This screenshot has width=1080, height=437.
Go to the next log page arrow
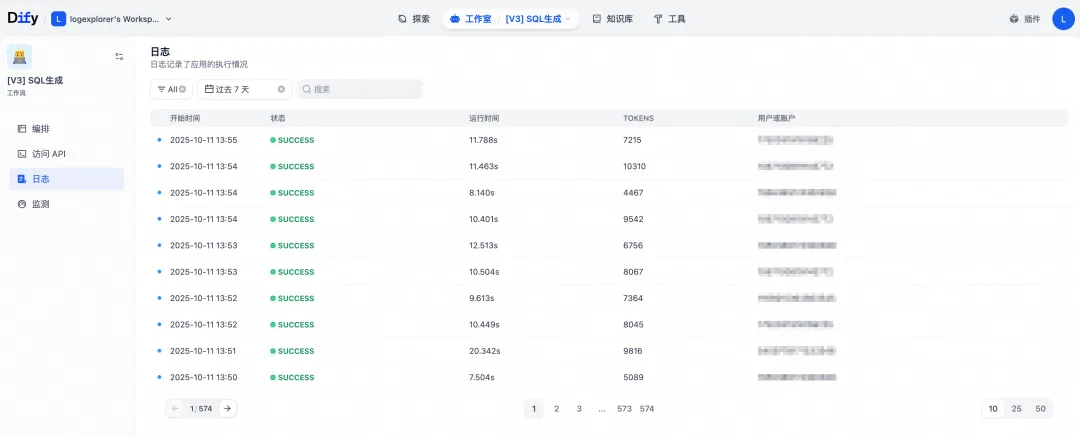(x=227, y=408)
